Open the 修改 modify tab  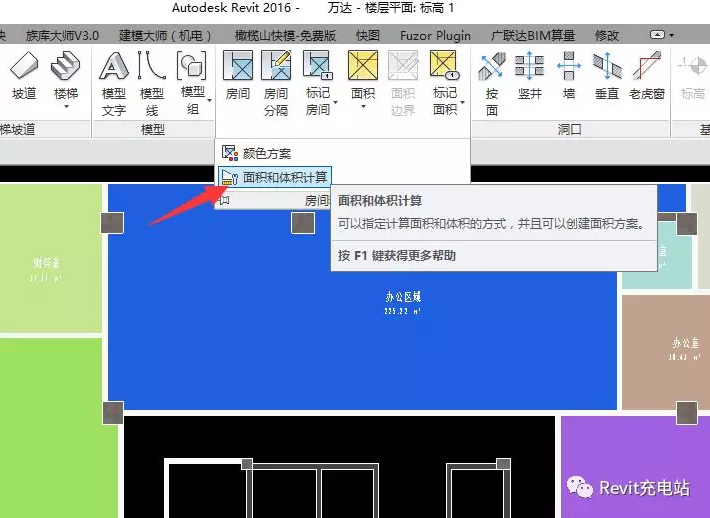607,35
